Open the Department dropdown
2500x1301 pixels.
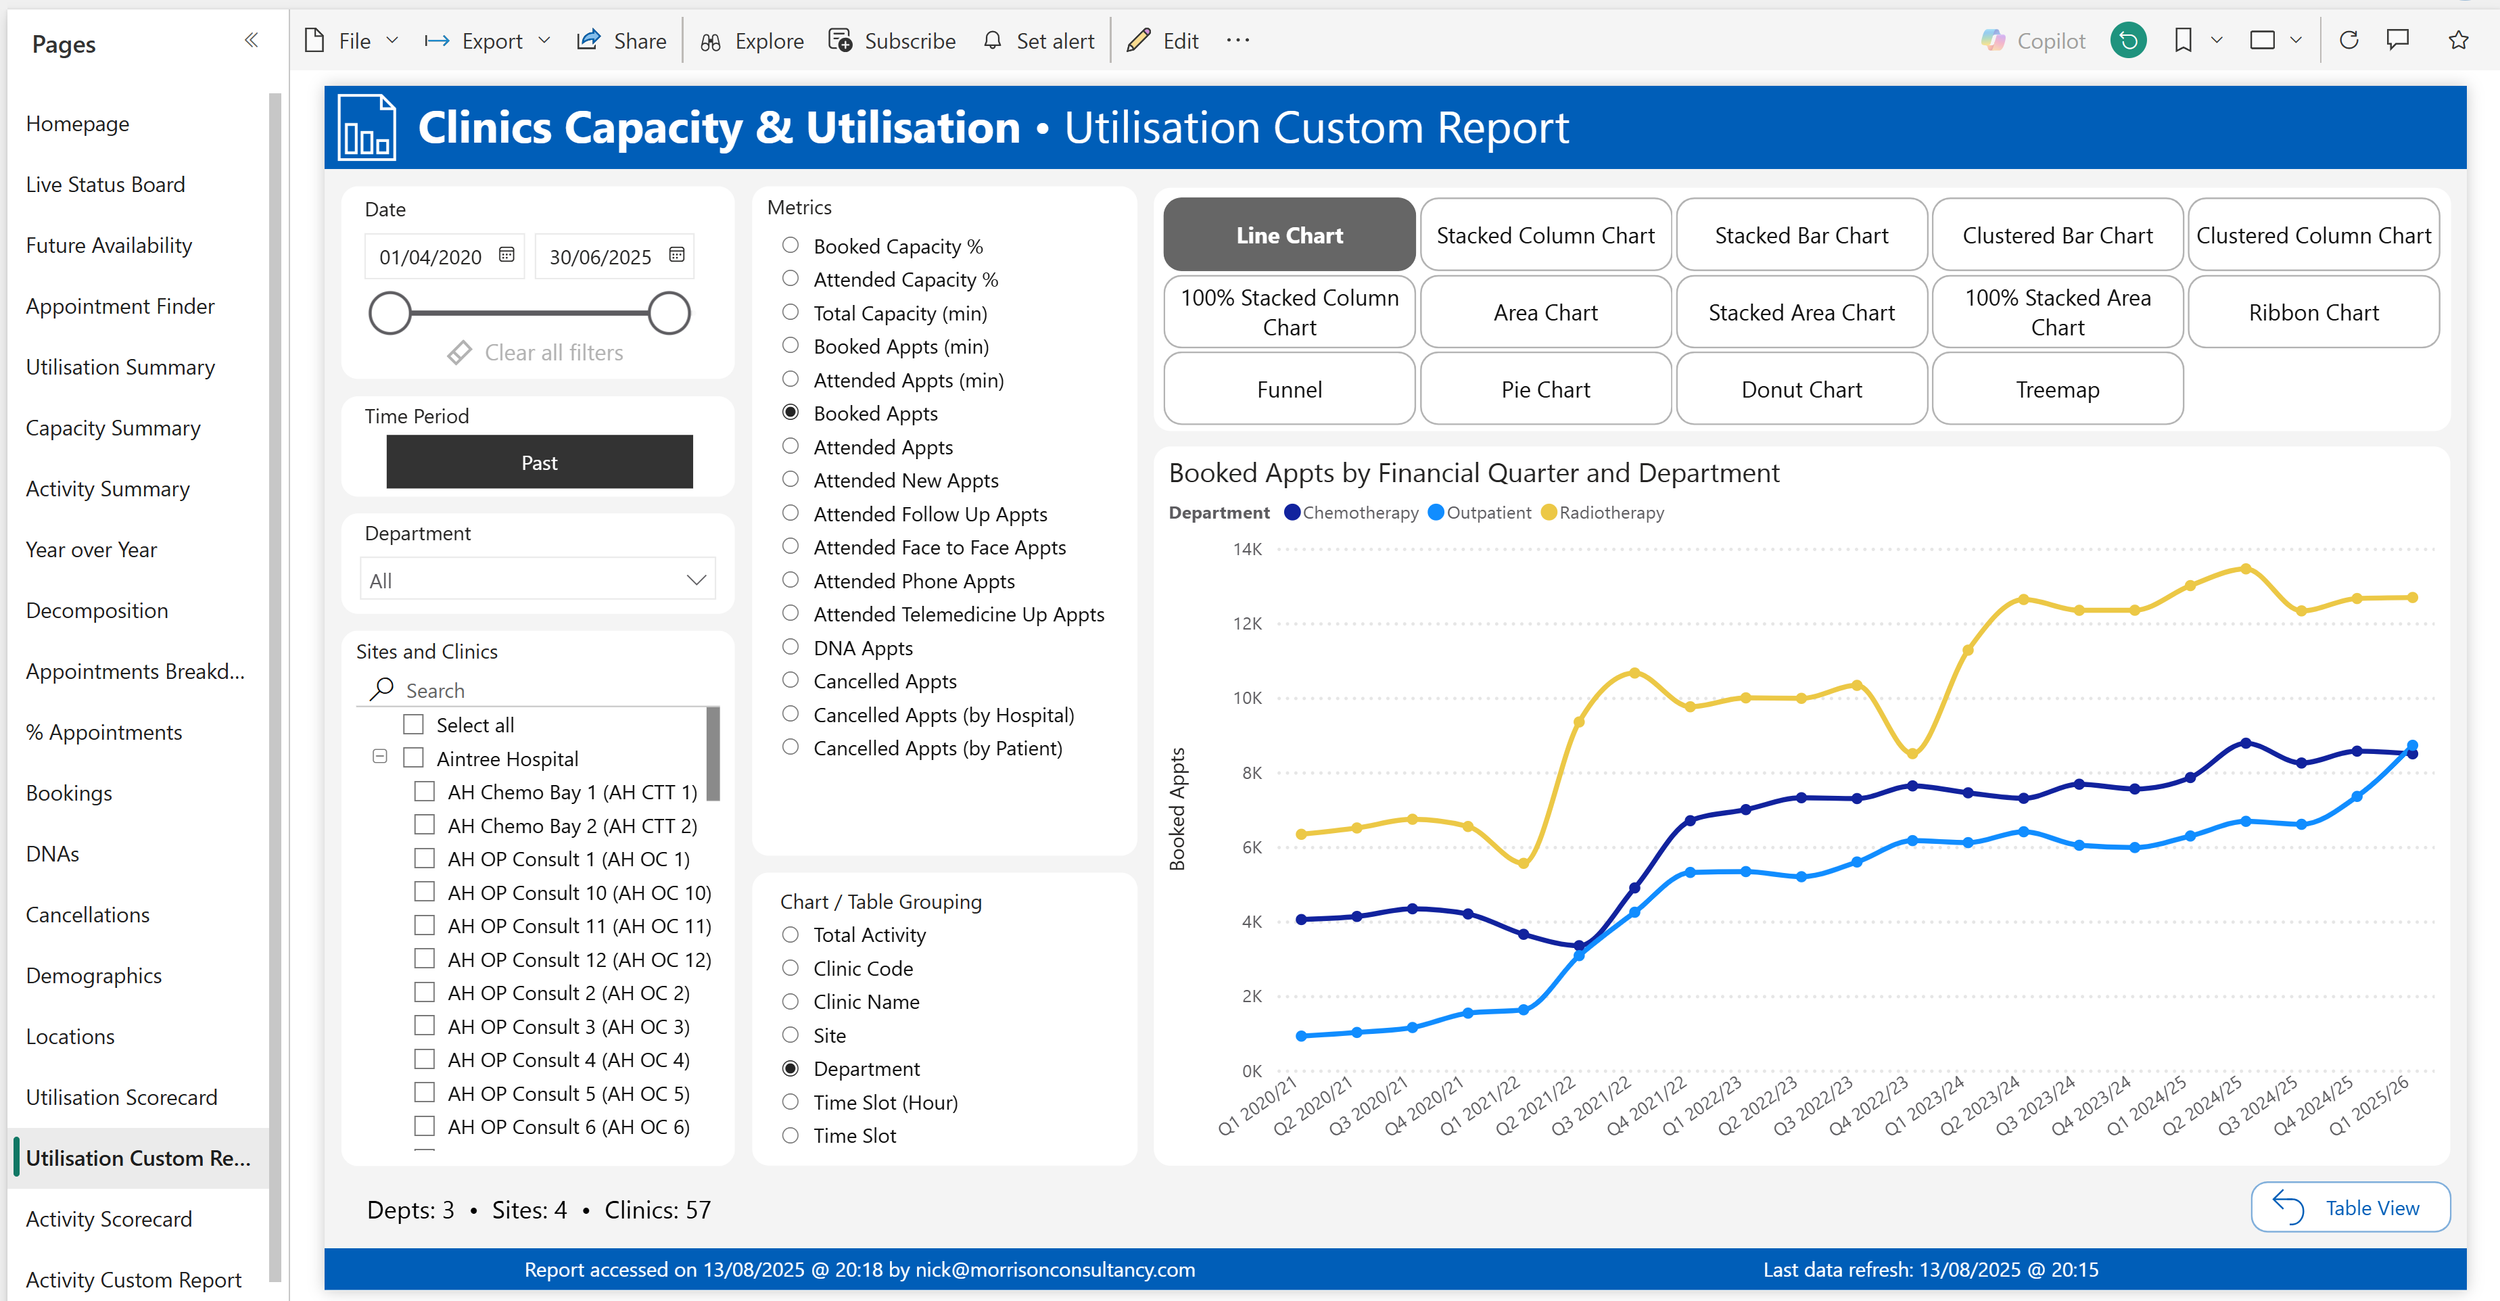[x=538, y=580]
